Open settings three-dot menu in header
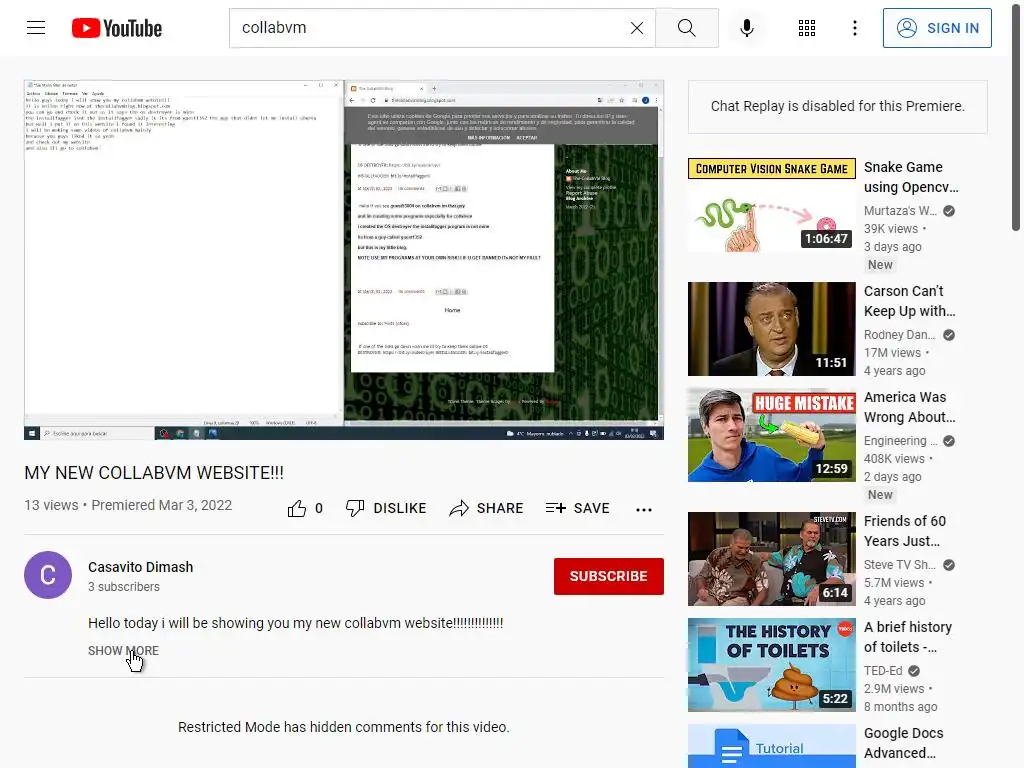This screenshot has height=768, width=1024. pyautogui.click(x=855, y=28)
